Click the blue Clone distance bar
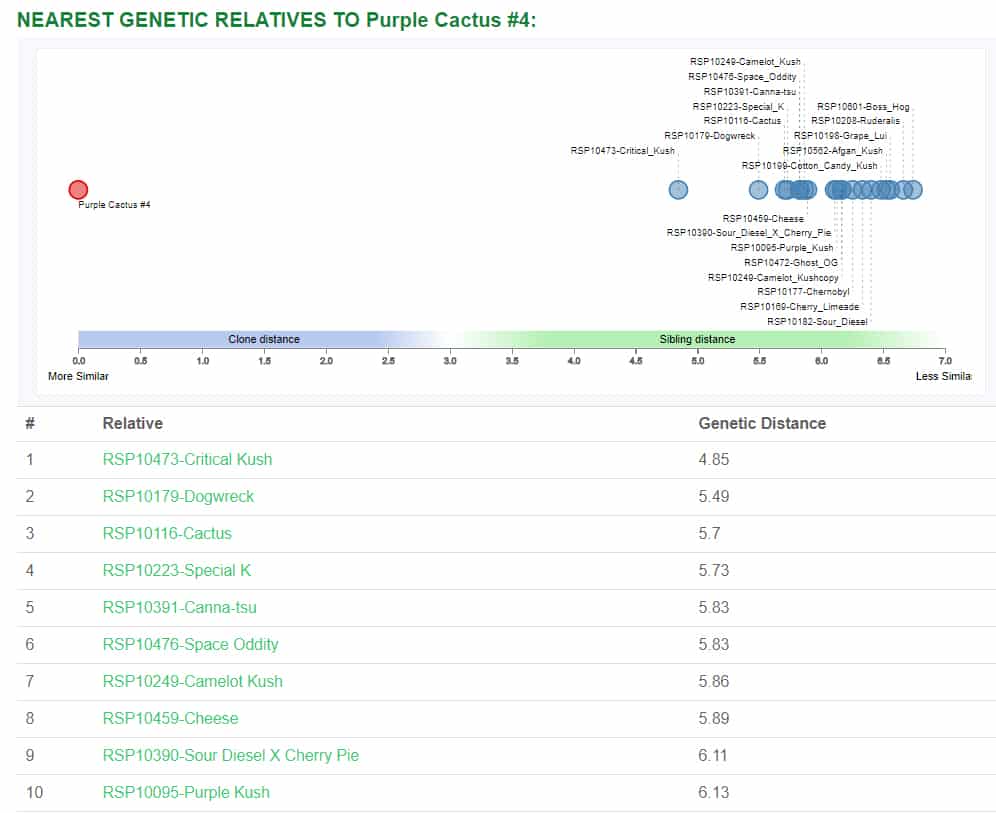The width and height of the screenshot is (996, 813). [263, 339]
